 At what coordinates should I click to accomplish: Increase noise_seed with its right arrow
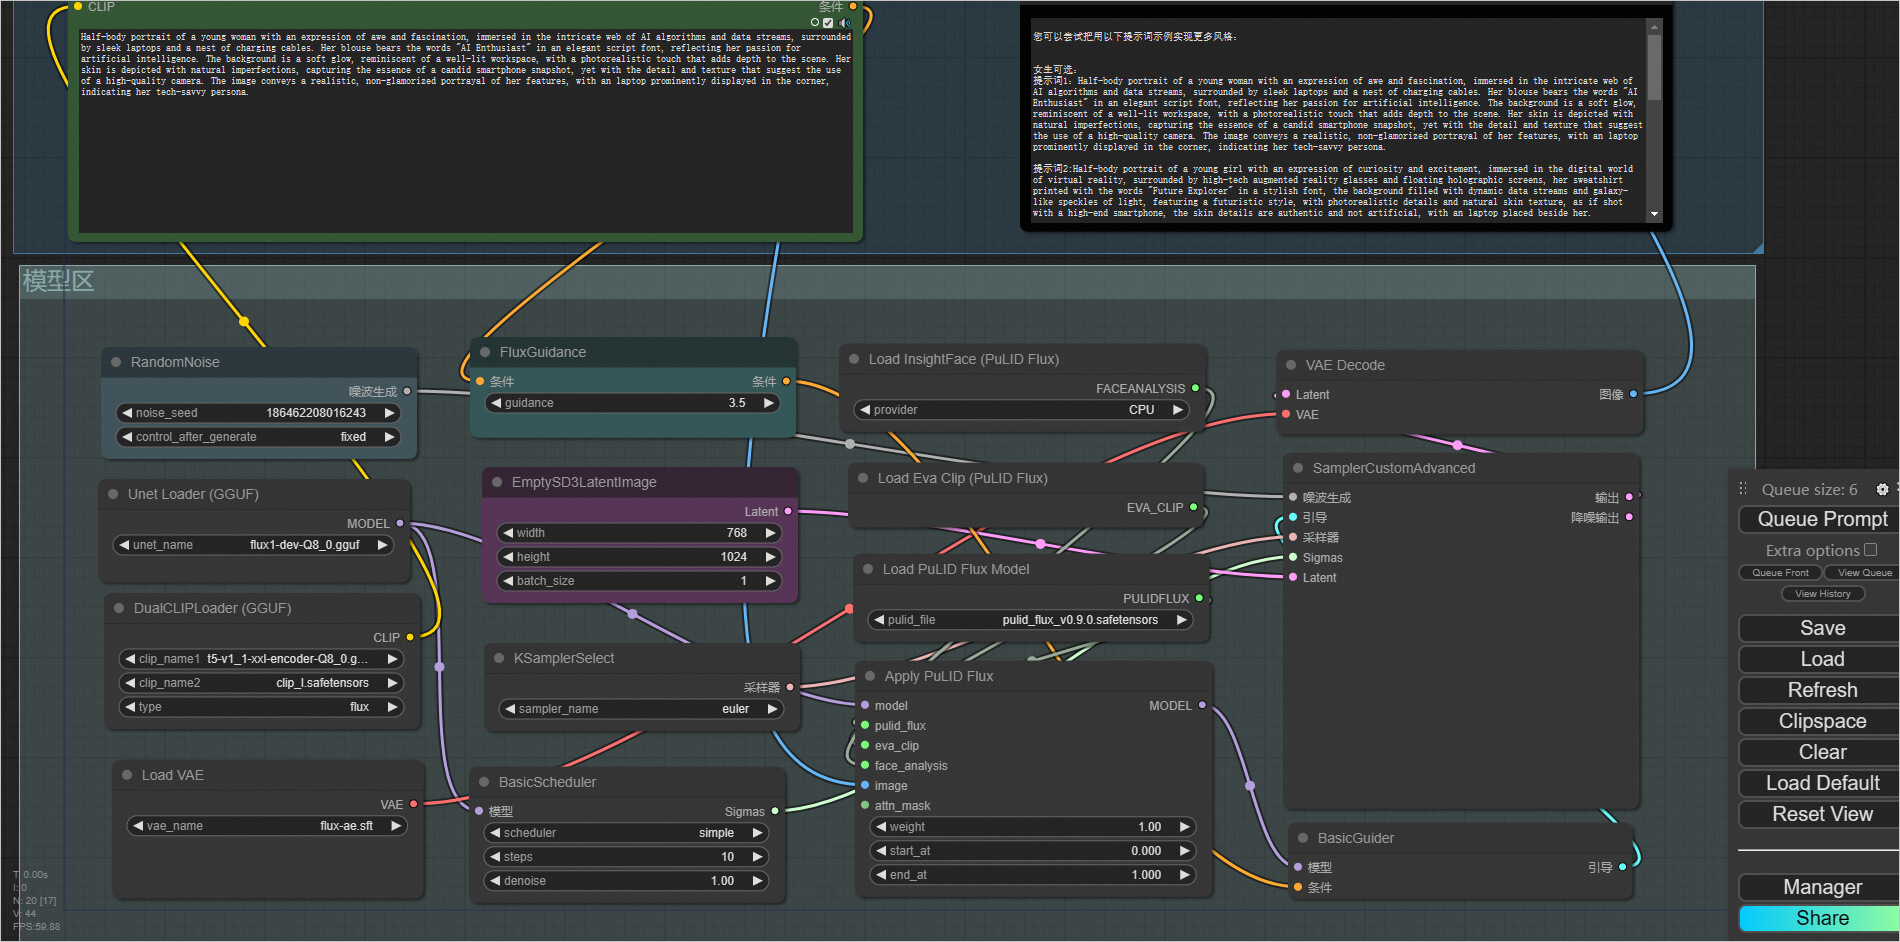389,413
